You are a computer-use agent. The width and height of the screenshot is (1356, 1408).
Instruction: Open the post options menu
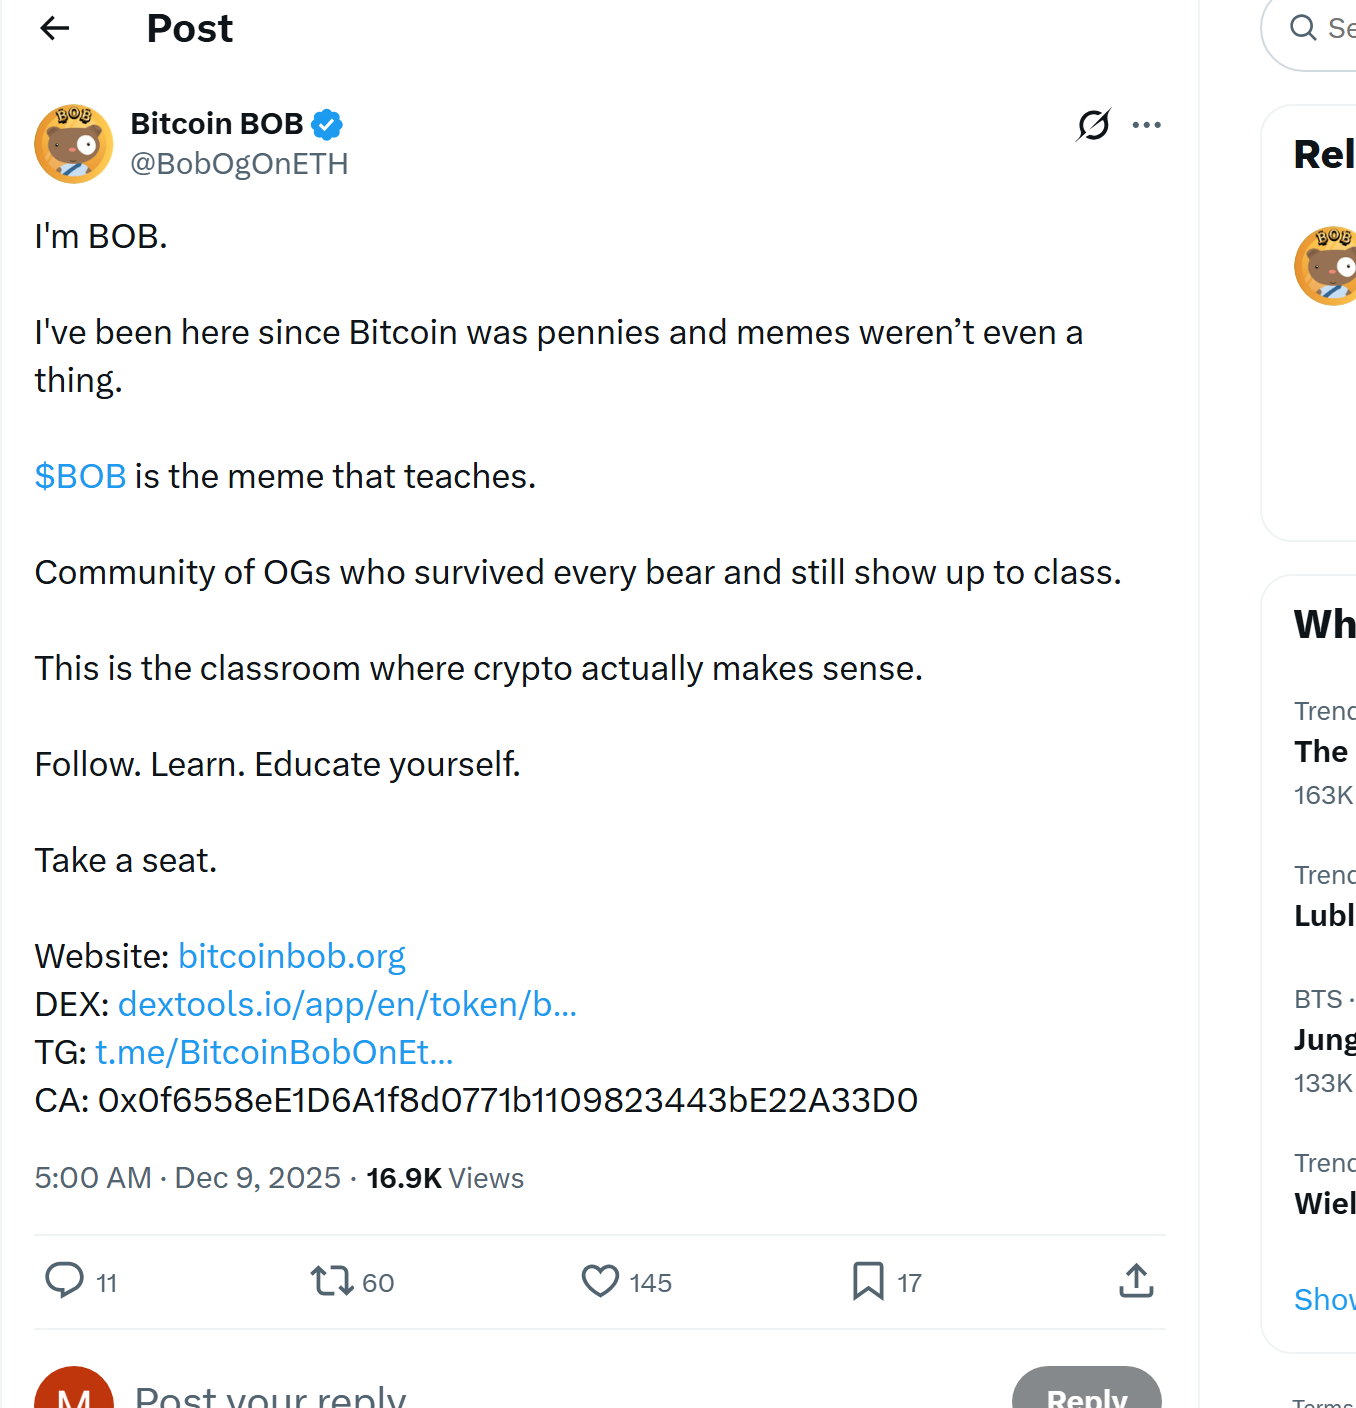1146,124
